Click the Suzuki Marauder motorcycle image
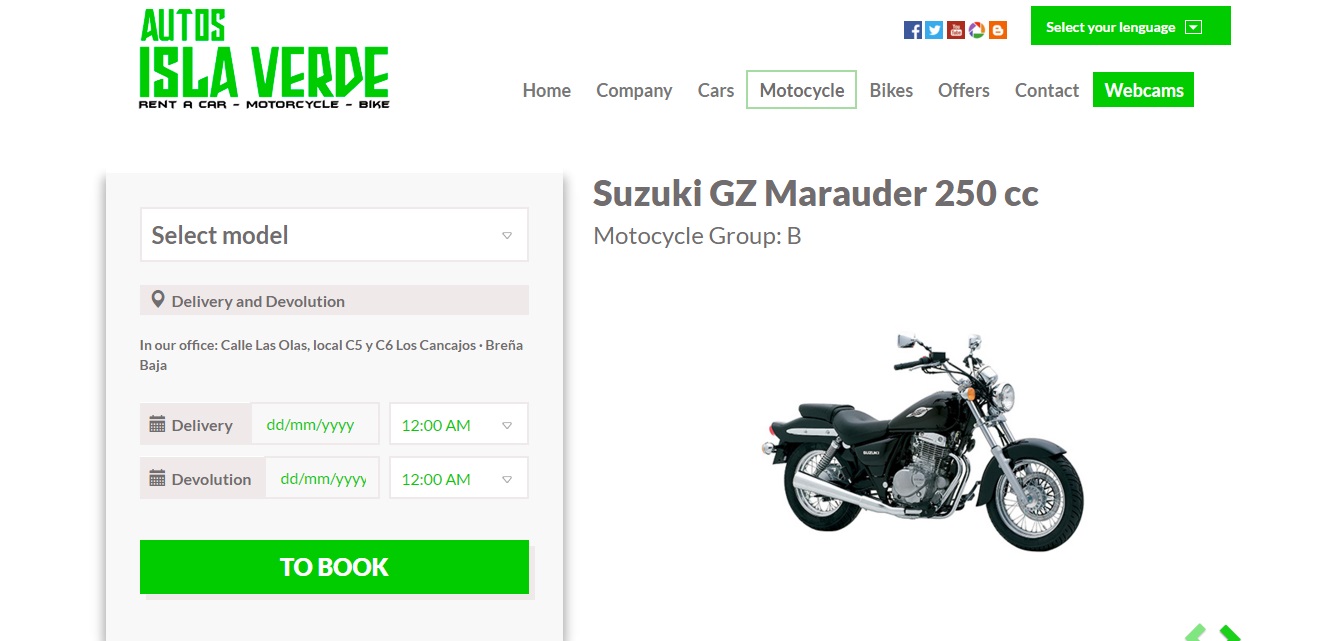The image size is (1341, 641). pos(921,442)
